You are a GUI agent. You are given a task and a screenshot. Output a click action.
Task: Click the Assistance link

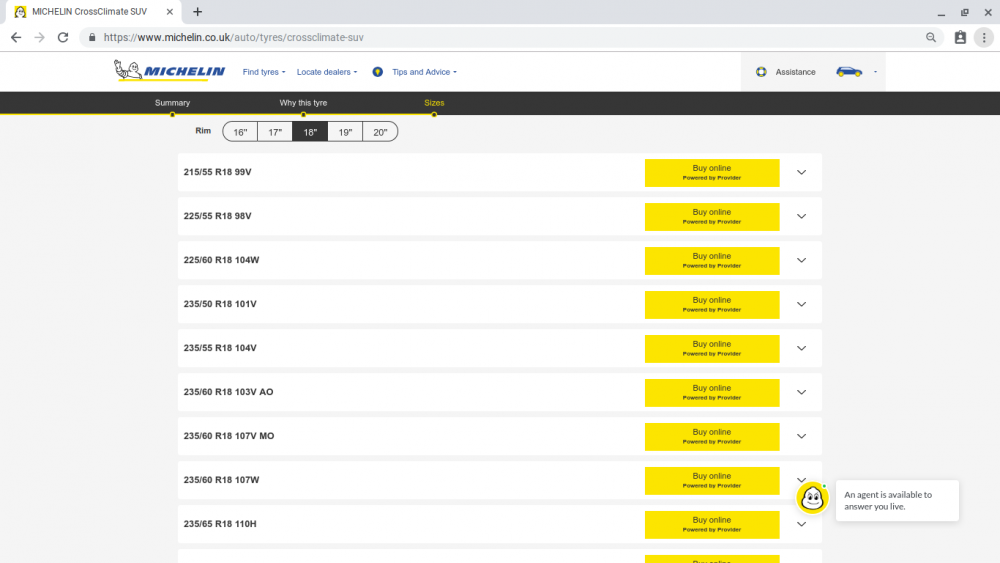point(795,72)
